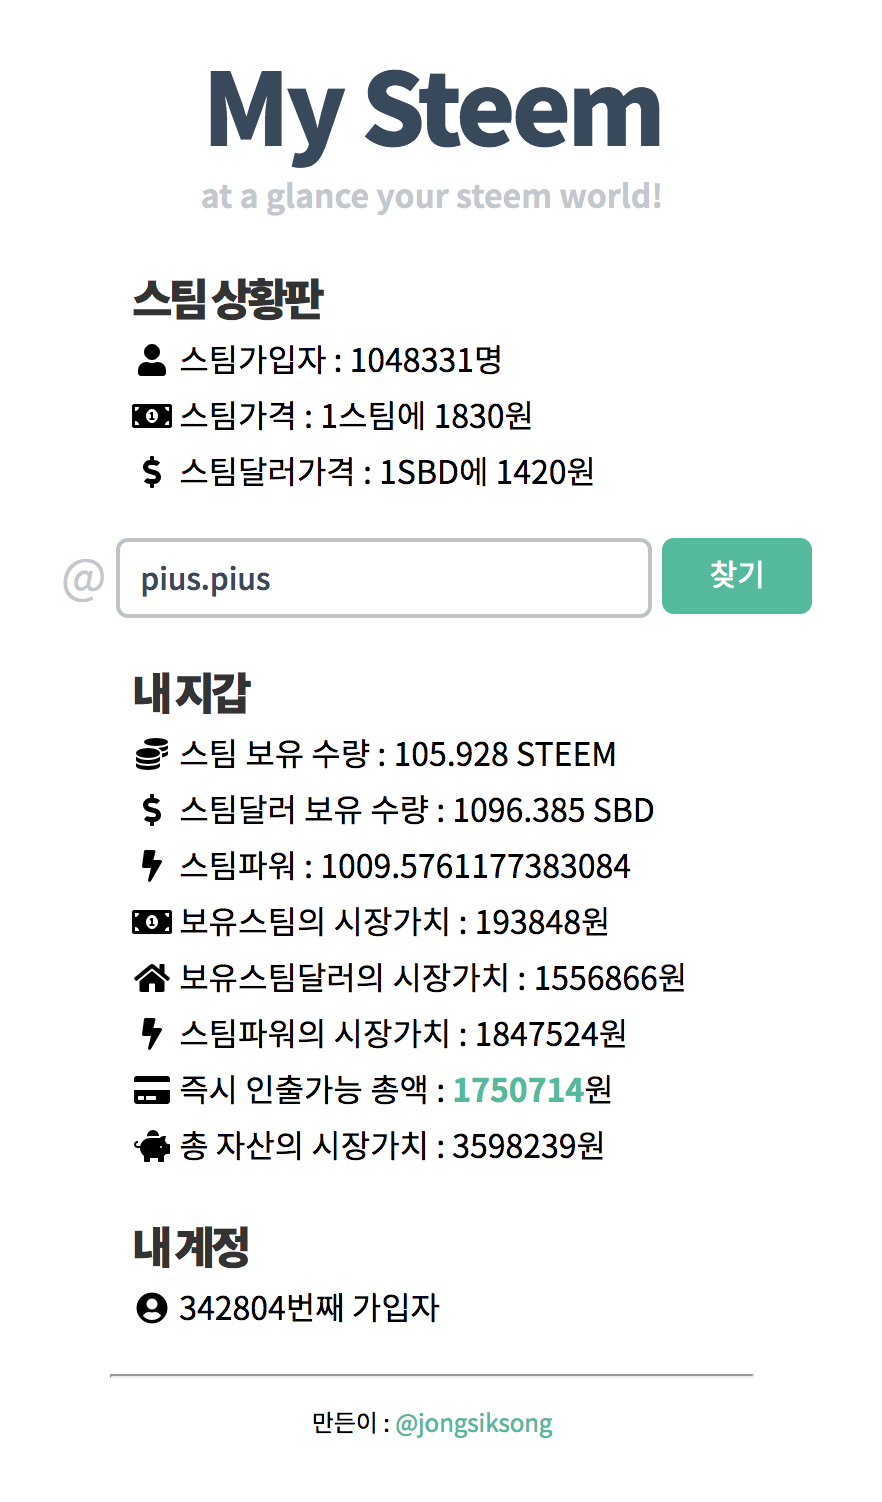Click the lightning icon beside 스팀파워의 시장가치
The image size is (882, 1502).
pyautogui.click(x=151, y=1034)
